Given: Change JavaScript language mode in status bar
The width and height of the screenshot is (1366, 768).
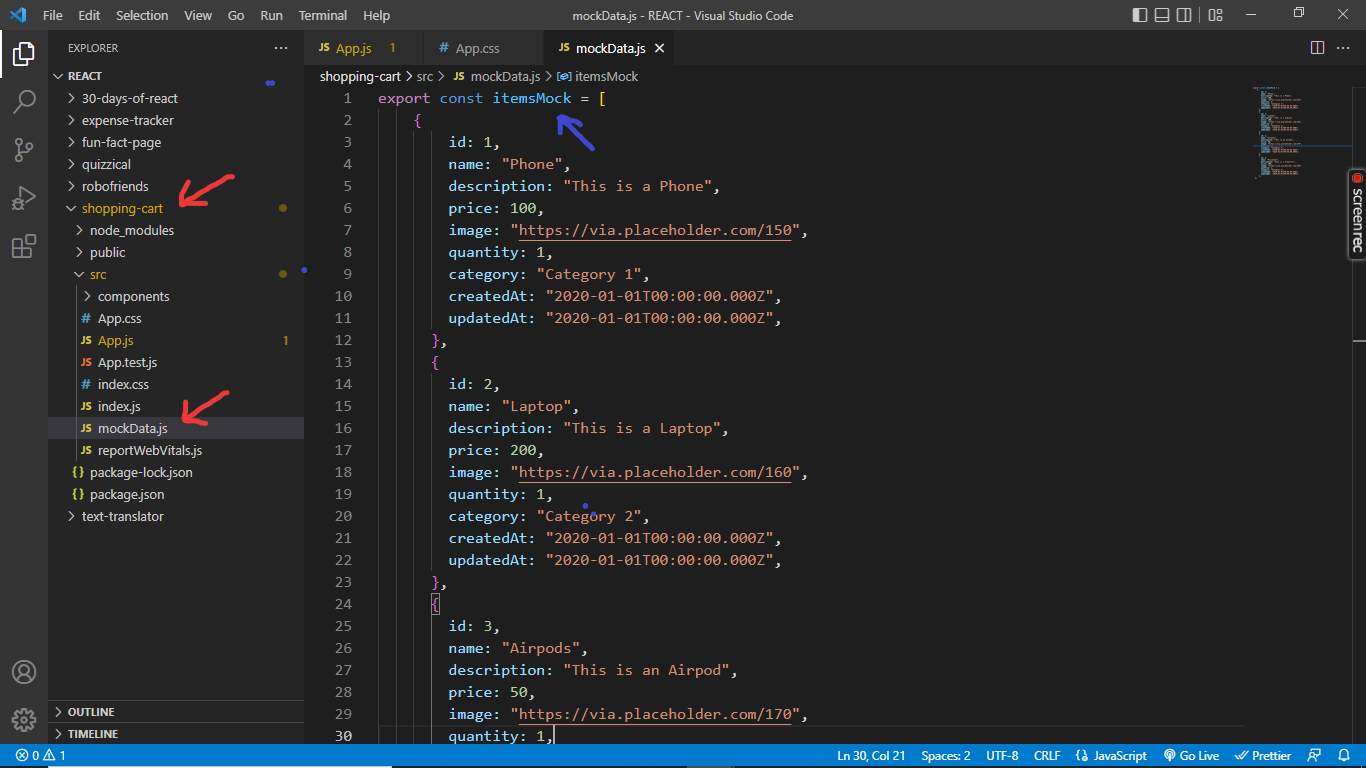Looking at the screenshot, I should click(x=1111, y=756).
